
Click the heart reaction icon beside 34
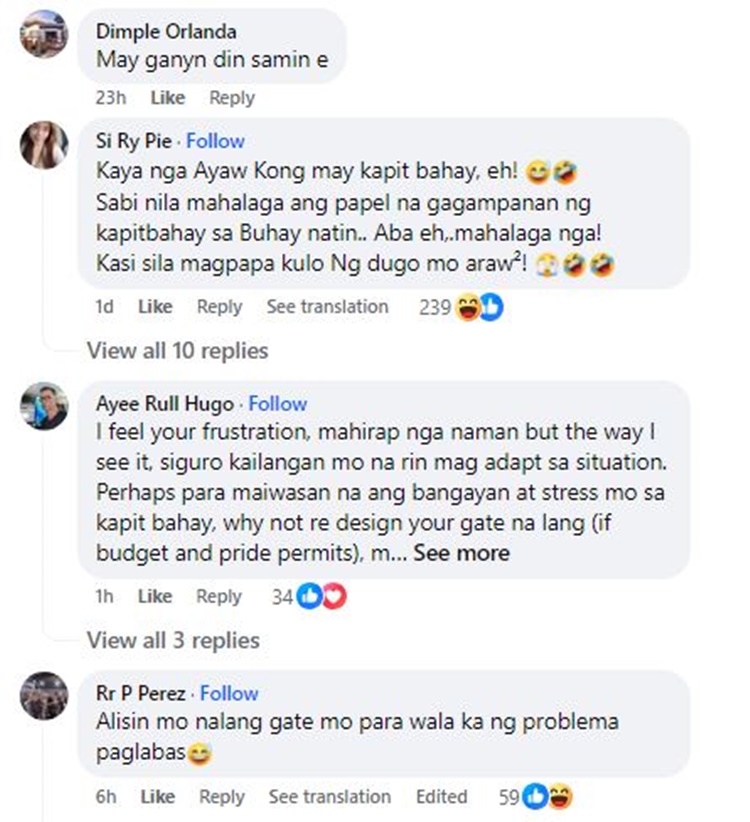click(x=334, y=597)
